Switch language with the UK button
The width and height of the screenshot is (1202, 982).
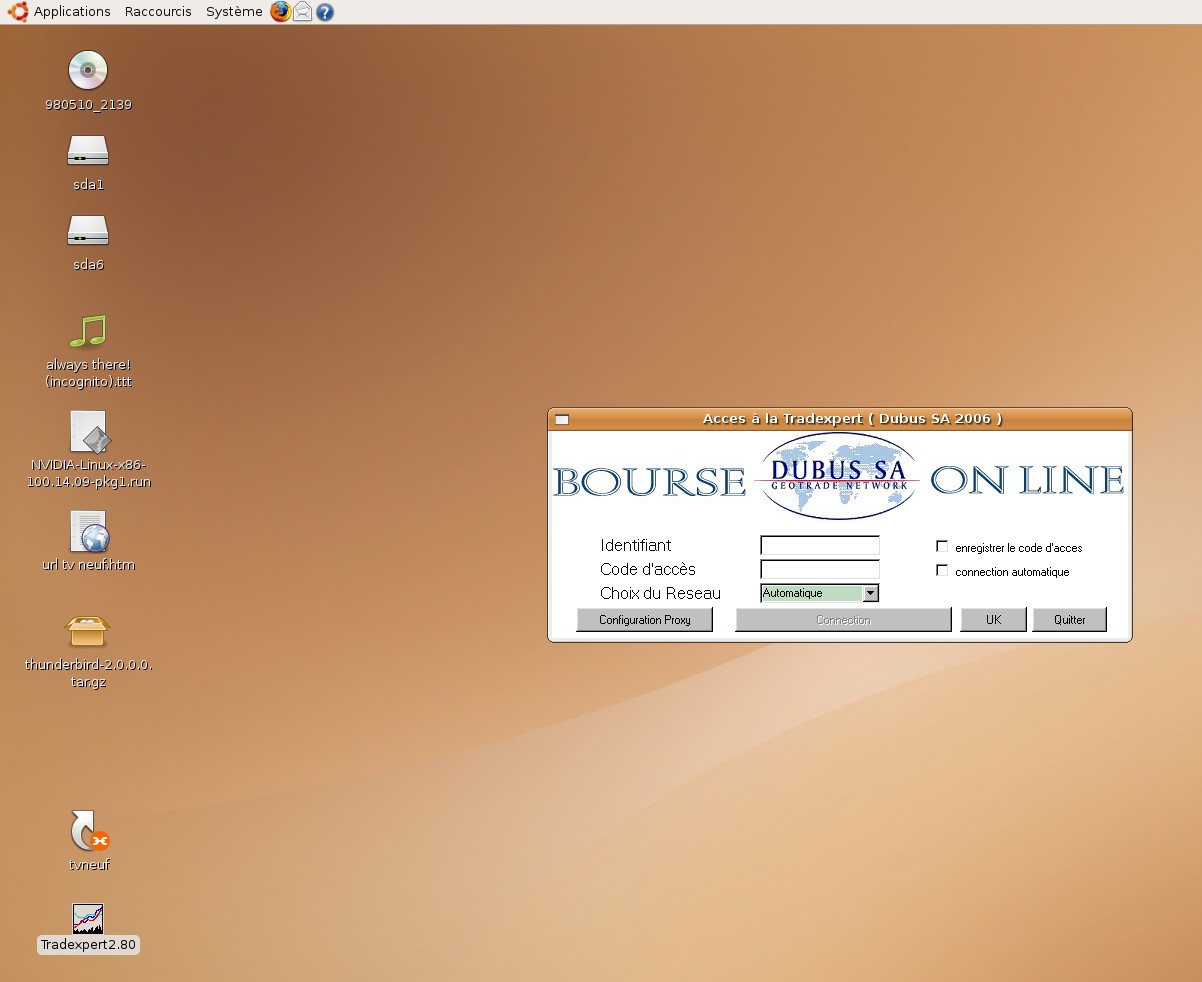(993, 620)
